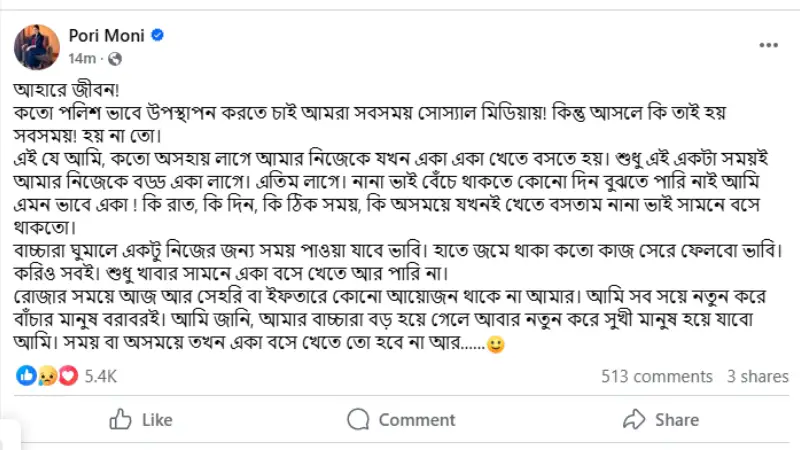Click the Pori Moni profile name
The width and height of the screenshot is (800, 450).
point(106,35)
